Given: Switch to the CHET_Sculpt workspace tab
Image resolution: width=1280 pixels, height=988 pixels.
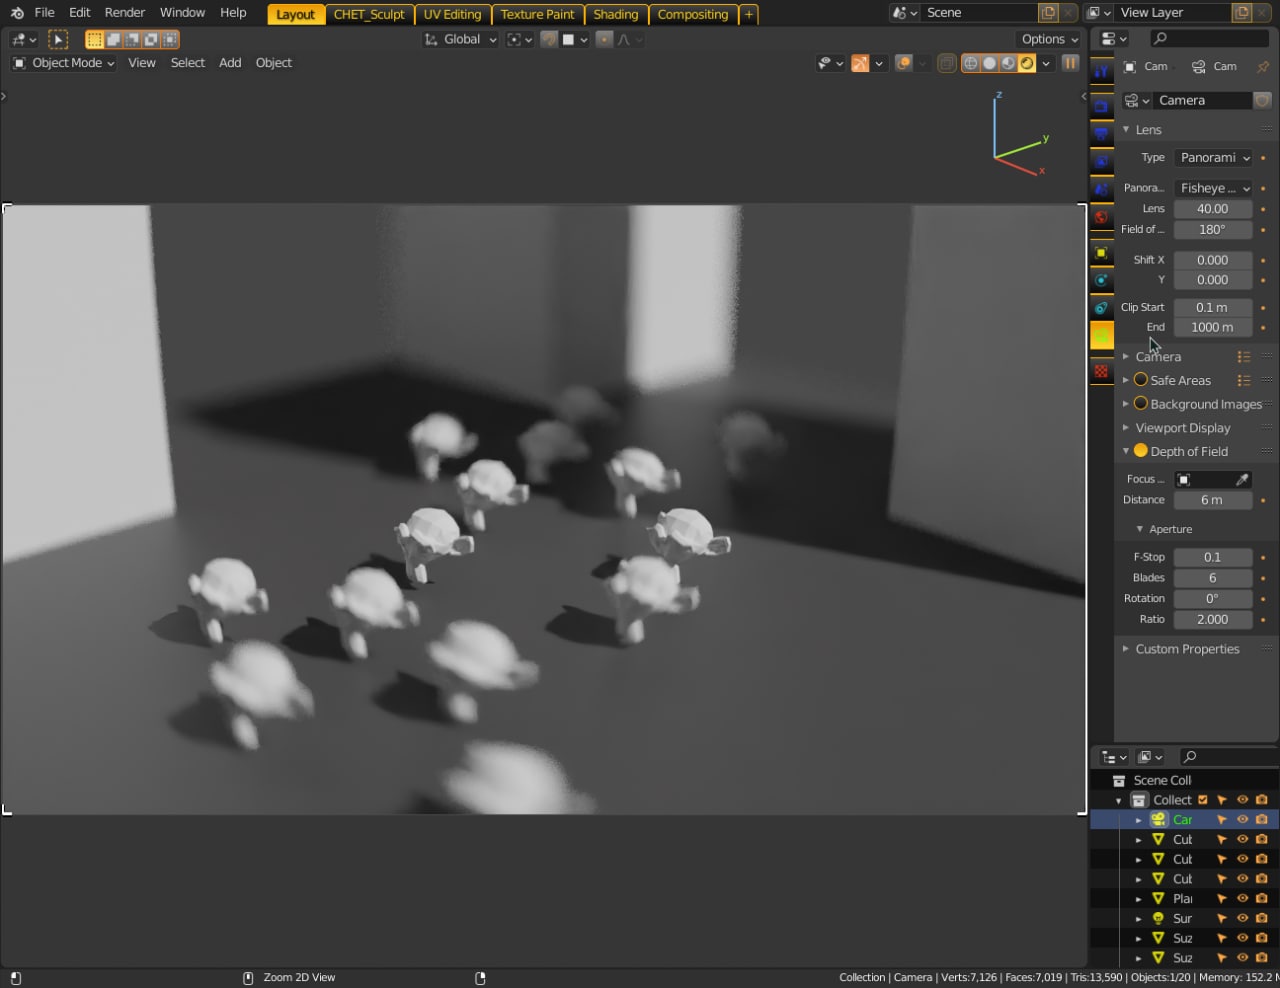Looking at the screenshot, I should [369, 14].
